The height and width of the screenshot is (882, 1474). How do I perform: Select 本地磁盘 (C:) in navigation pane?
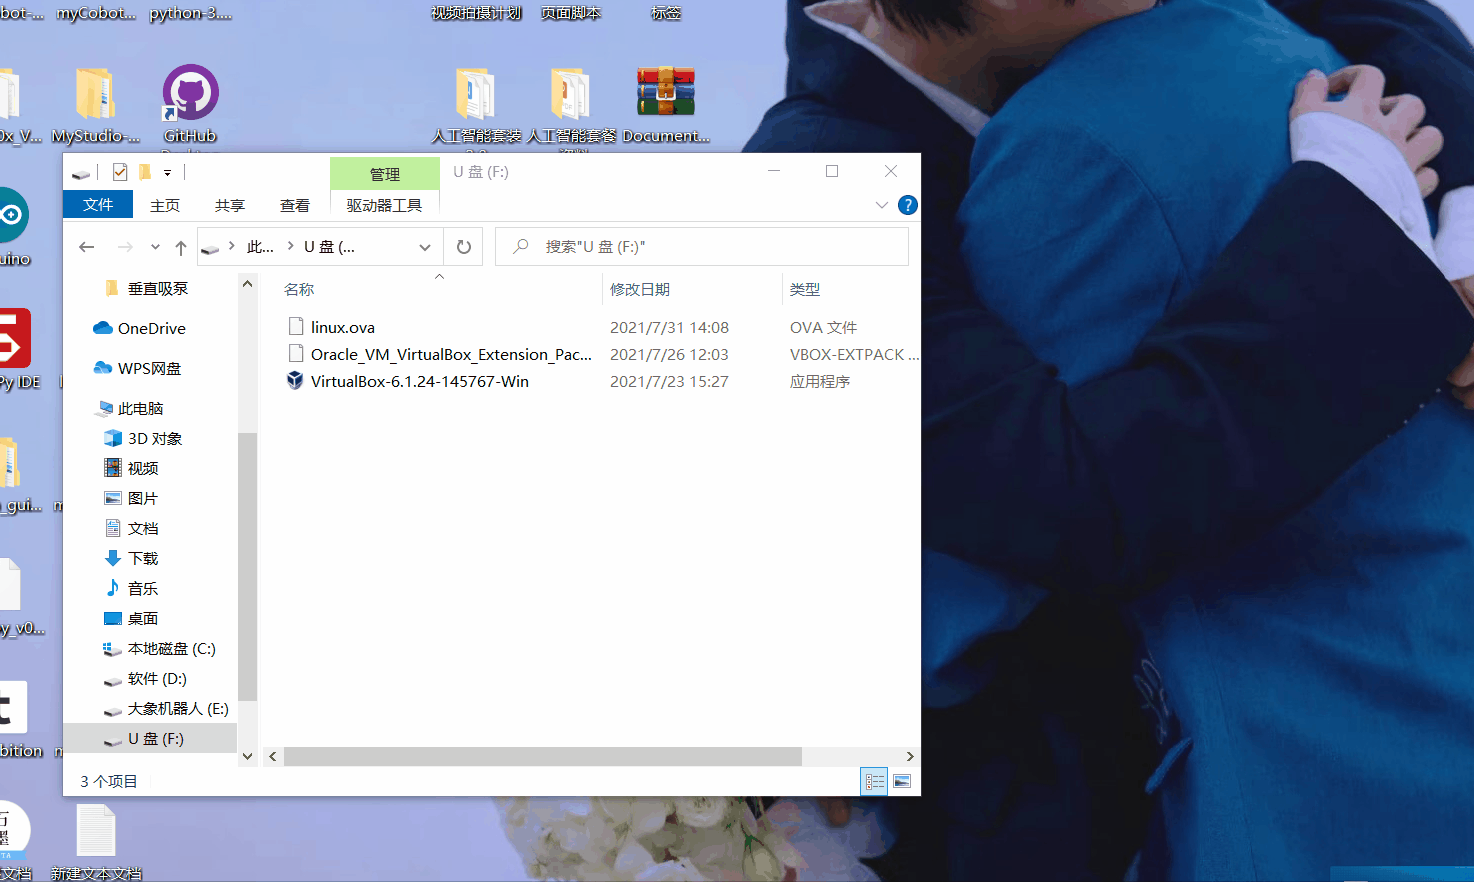point(171,648)
